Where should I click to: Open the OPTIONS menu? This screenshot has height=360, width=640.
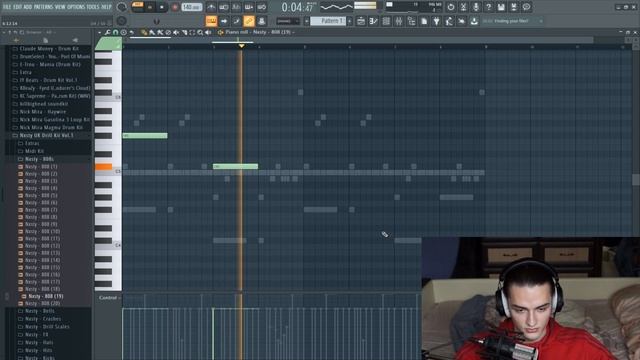click(x=76, y=7)
